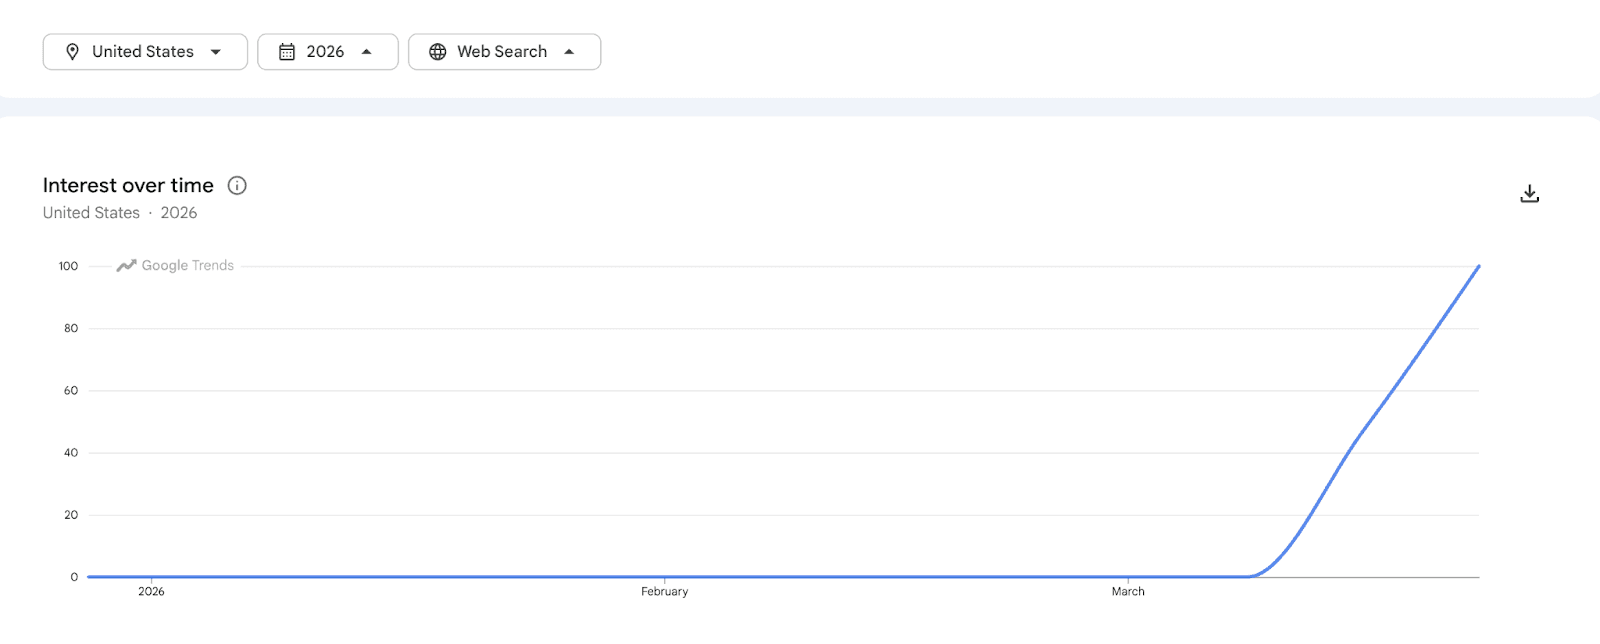Click the calendar icon in the year selector
Screen dimensions: 1600x644
(x=287, y=52)
